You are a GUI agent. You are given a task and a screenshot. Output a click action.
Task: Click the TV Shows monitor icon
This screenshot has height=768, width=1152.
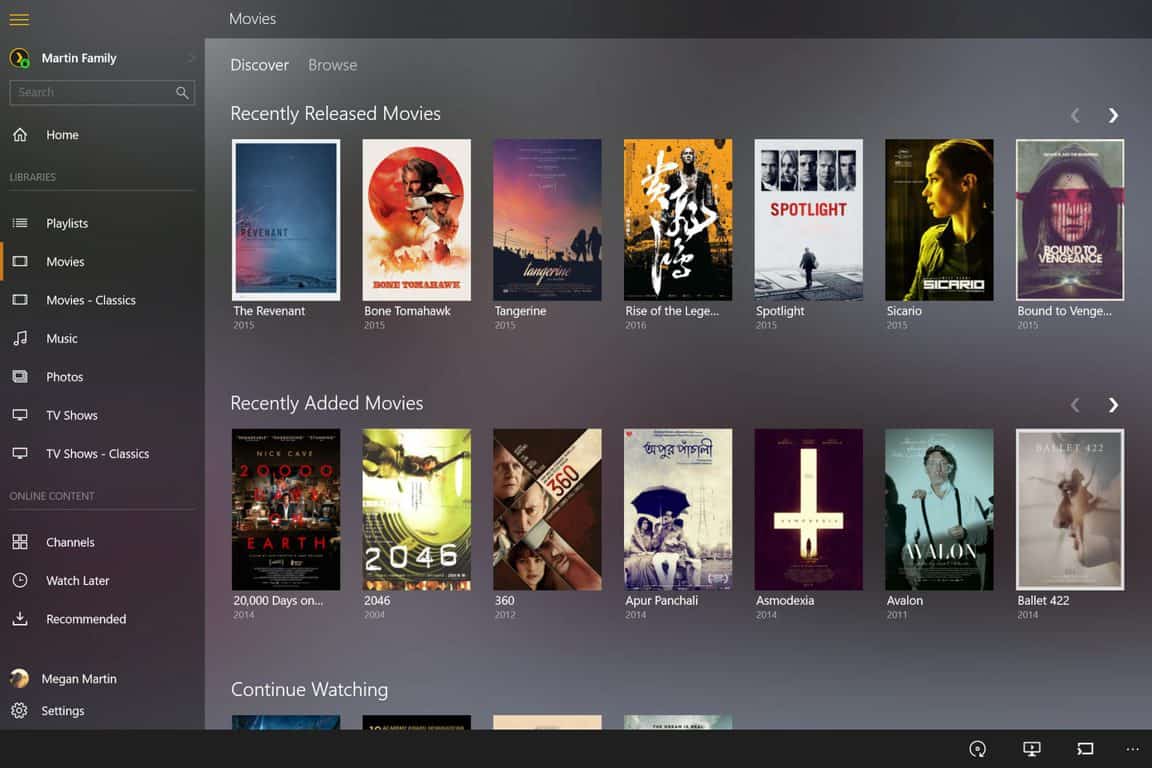[20, 414]
